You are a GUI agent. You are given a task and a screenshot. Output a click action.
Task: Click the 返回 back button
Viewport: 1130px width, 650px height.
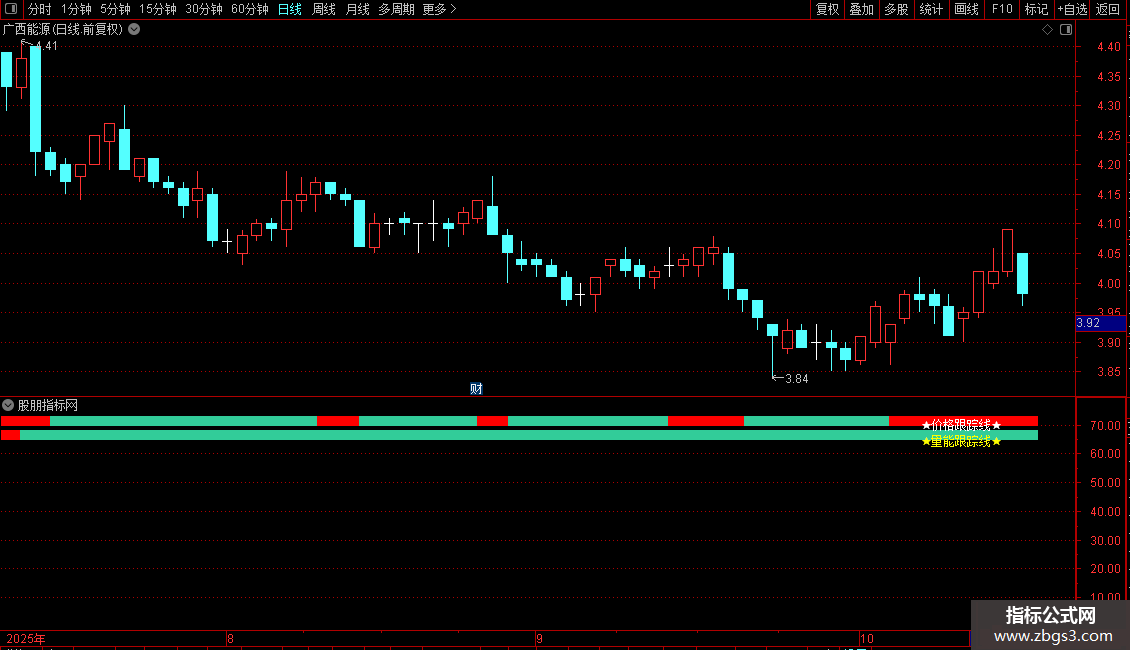click(1108, 9)
